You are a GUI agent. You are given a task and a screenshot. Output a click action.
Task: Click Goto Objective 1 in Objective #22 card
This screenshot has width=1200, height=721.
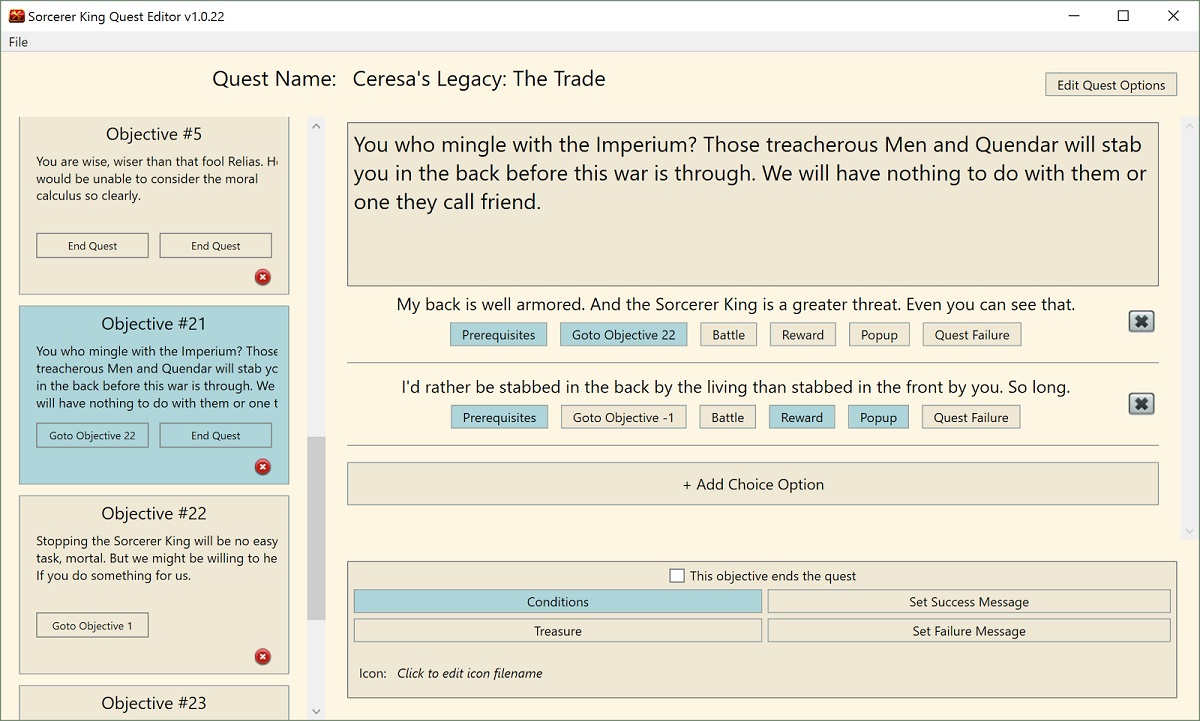tap(92, 626)
